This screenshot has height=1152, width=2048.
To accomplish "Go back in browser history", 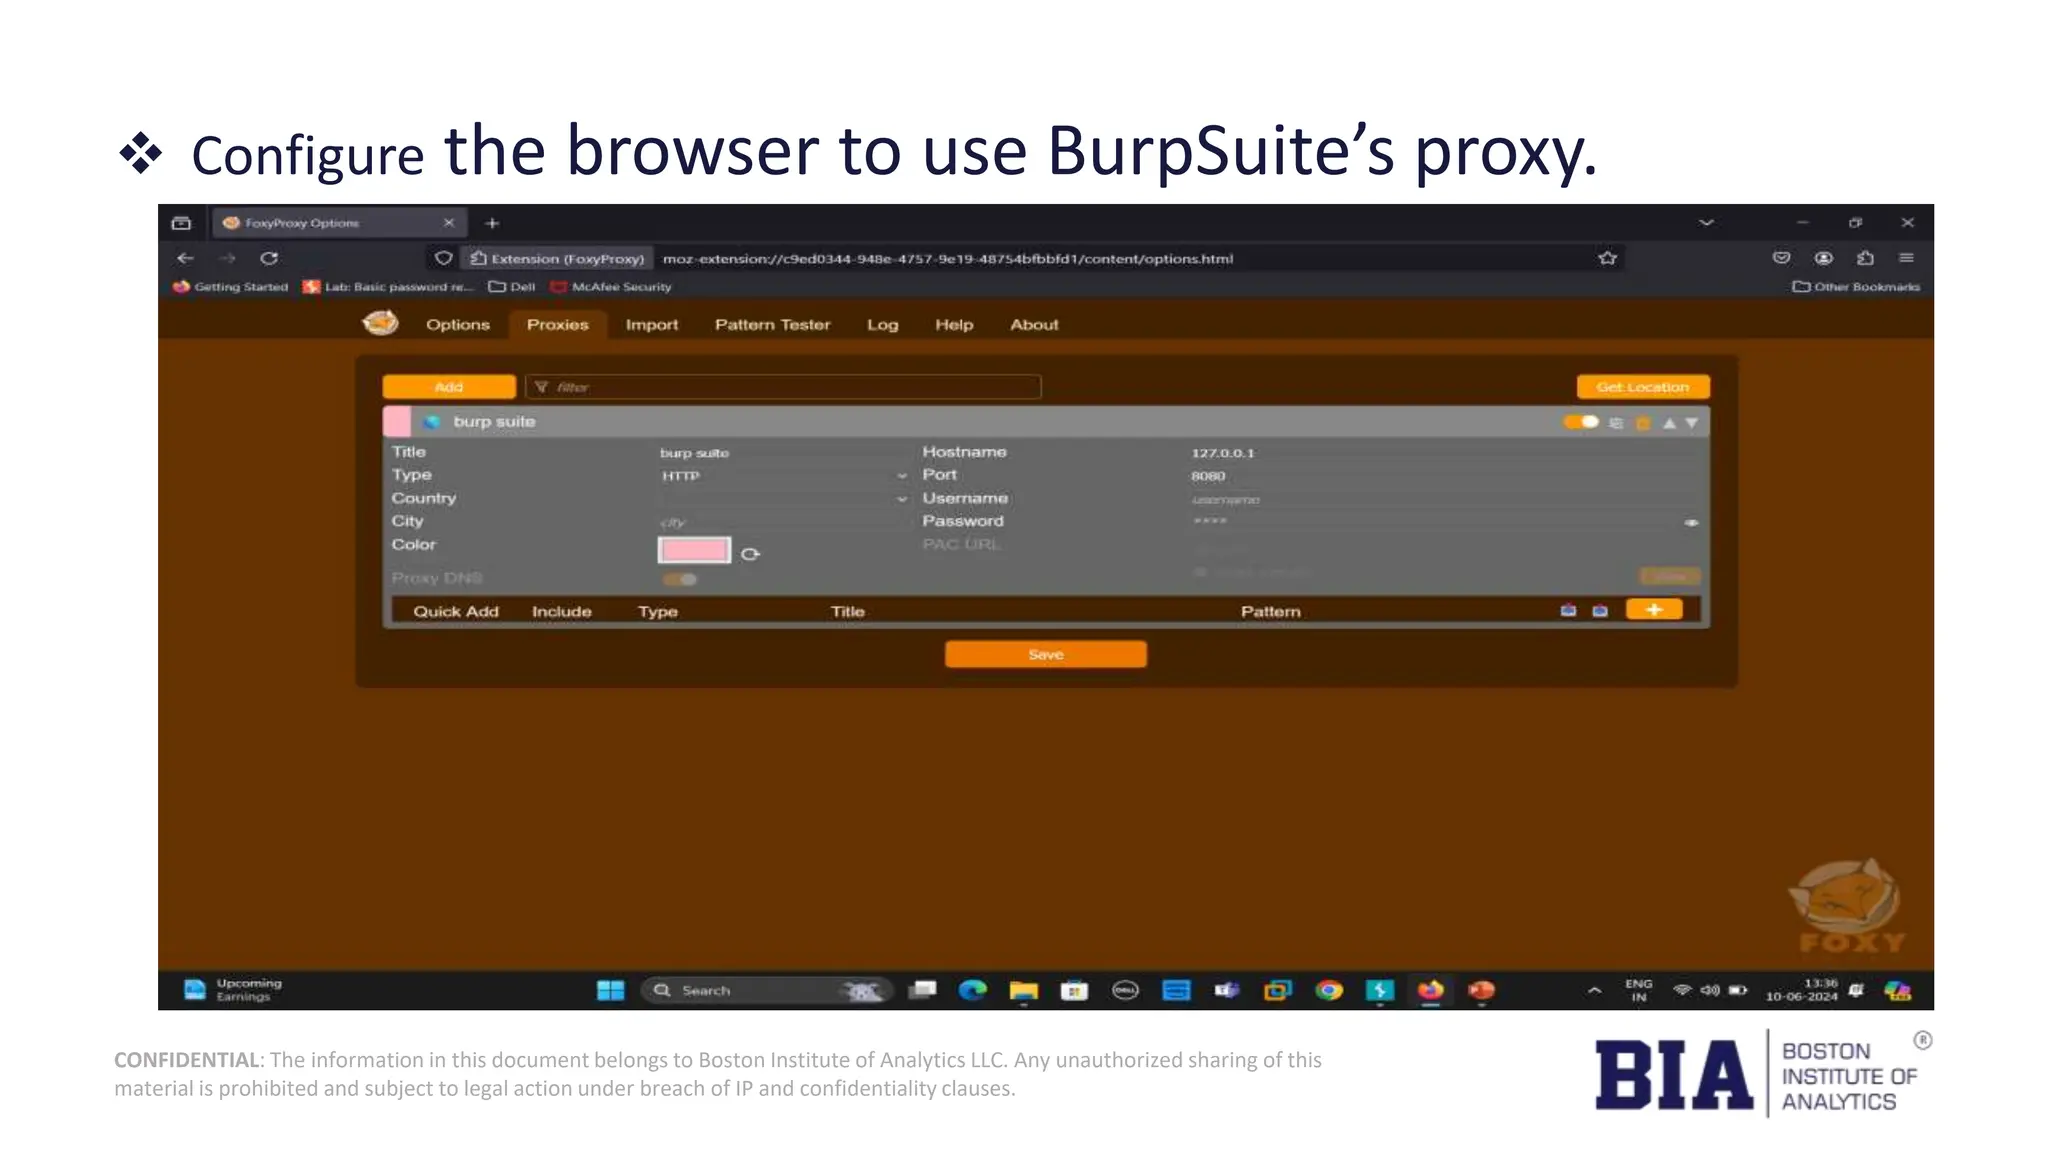I will pos(185,258).
